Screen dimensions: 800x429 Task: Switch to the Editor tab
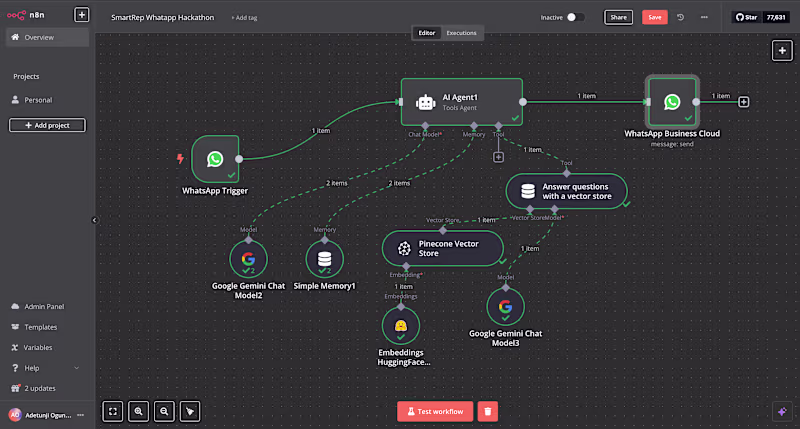coord(427,33)
